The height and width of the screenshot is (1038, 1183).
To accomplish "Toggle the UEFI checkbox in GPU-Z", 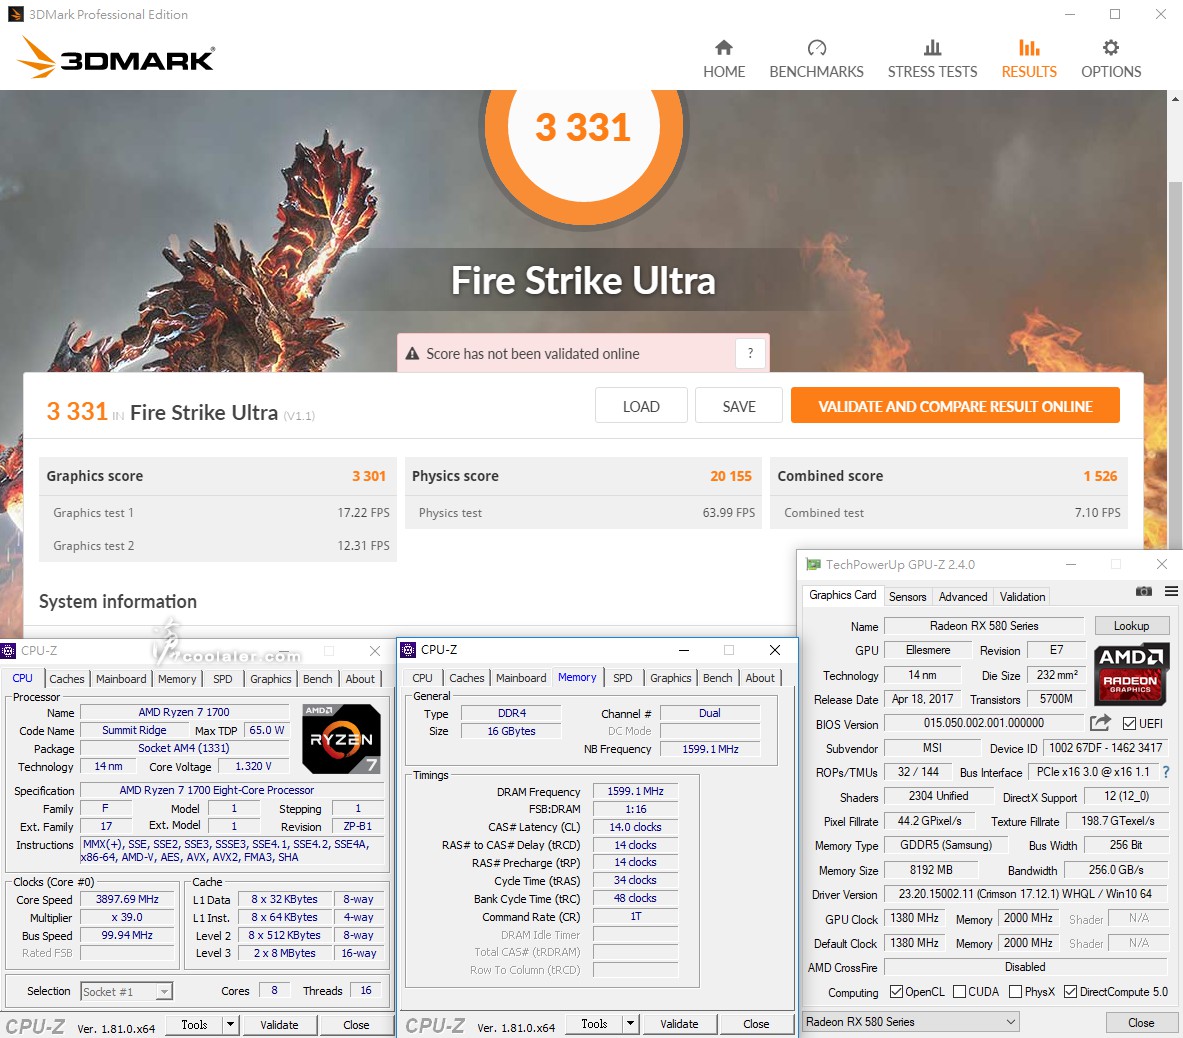I will point(1129,723).
